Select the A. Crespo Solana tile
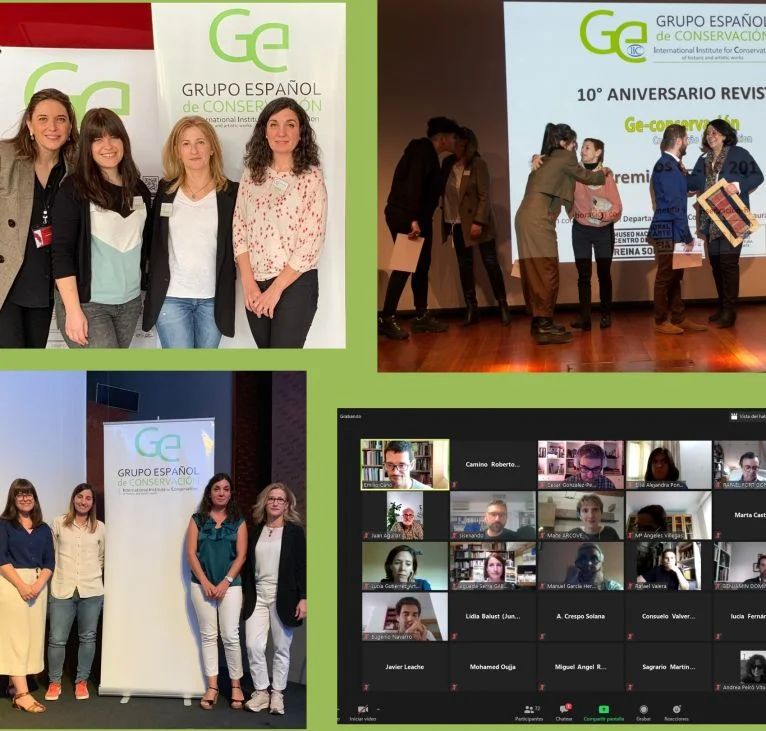Viewport: 766px width, 731px height. 581,616
